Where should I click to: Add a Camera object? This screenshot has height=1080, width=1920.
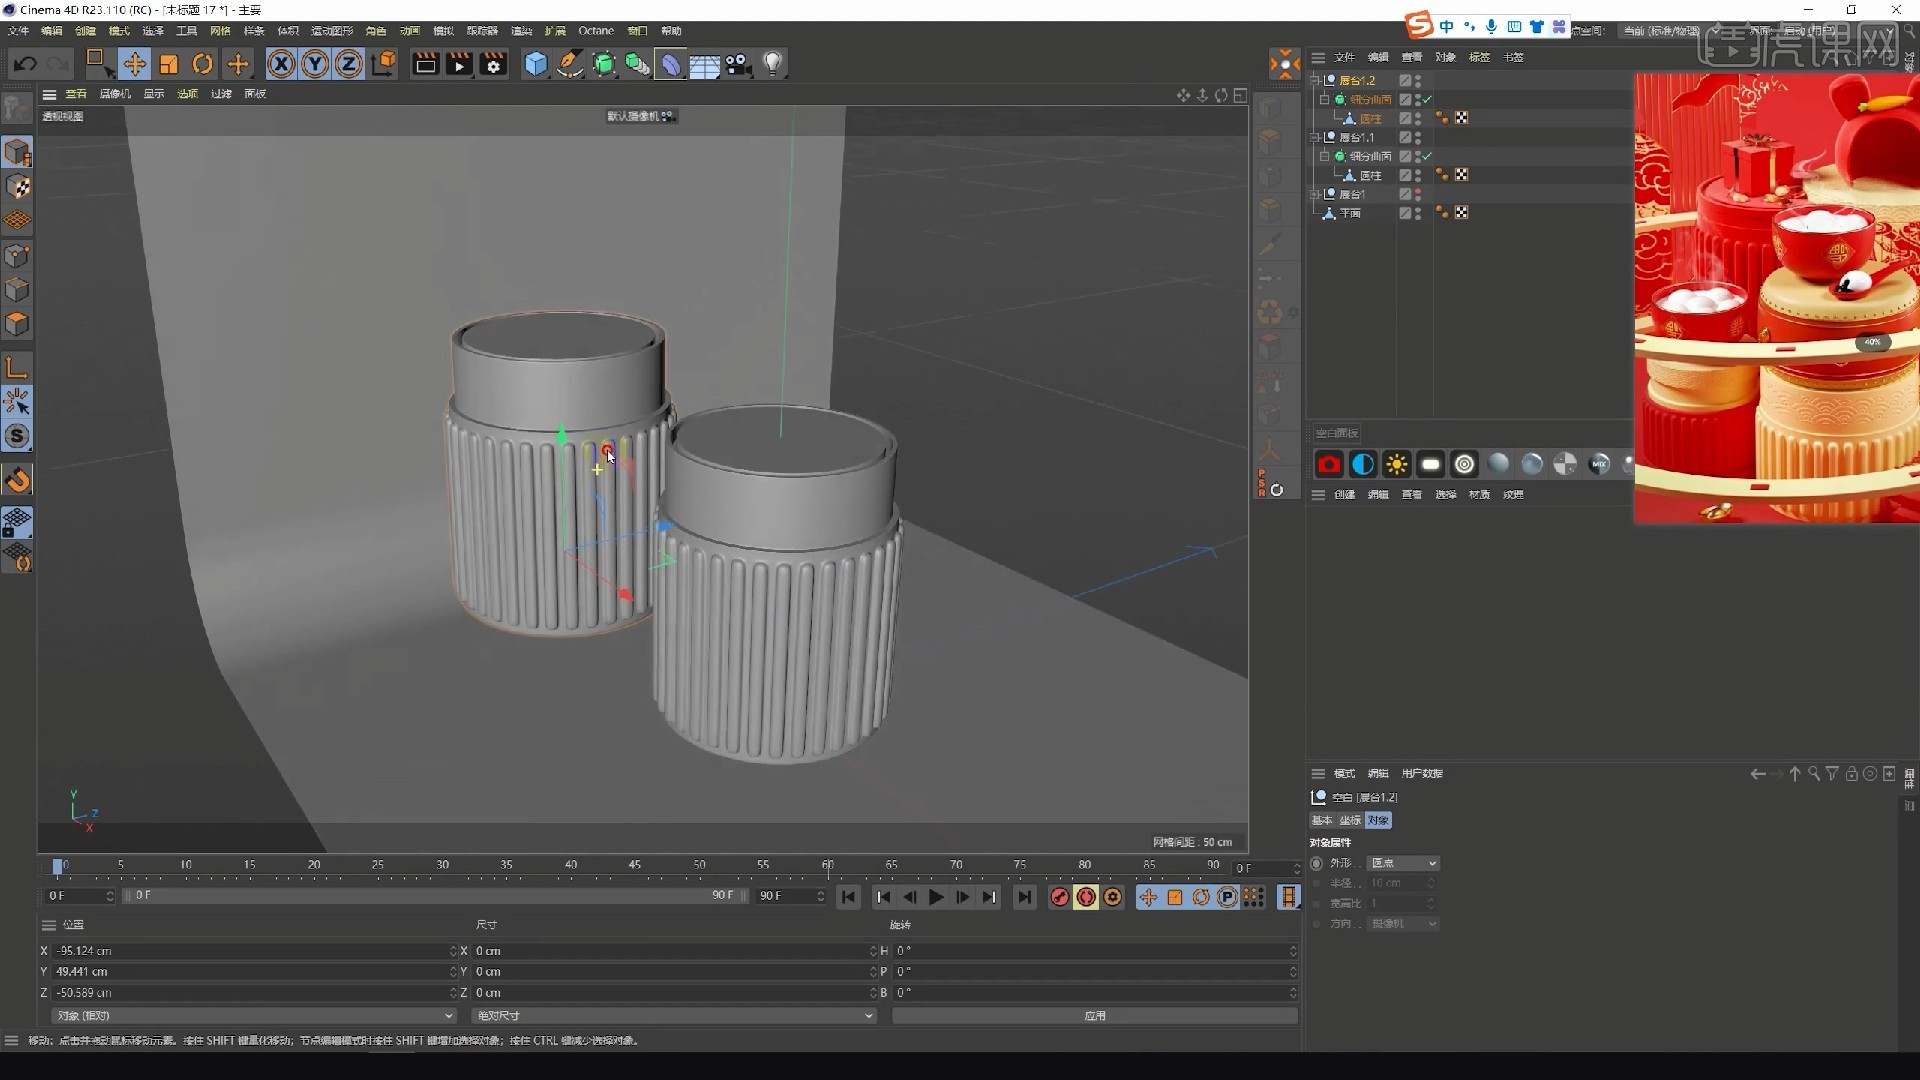[x=739, y=64]
